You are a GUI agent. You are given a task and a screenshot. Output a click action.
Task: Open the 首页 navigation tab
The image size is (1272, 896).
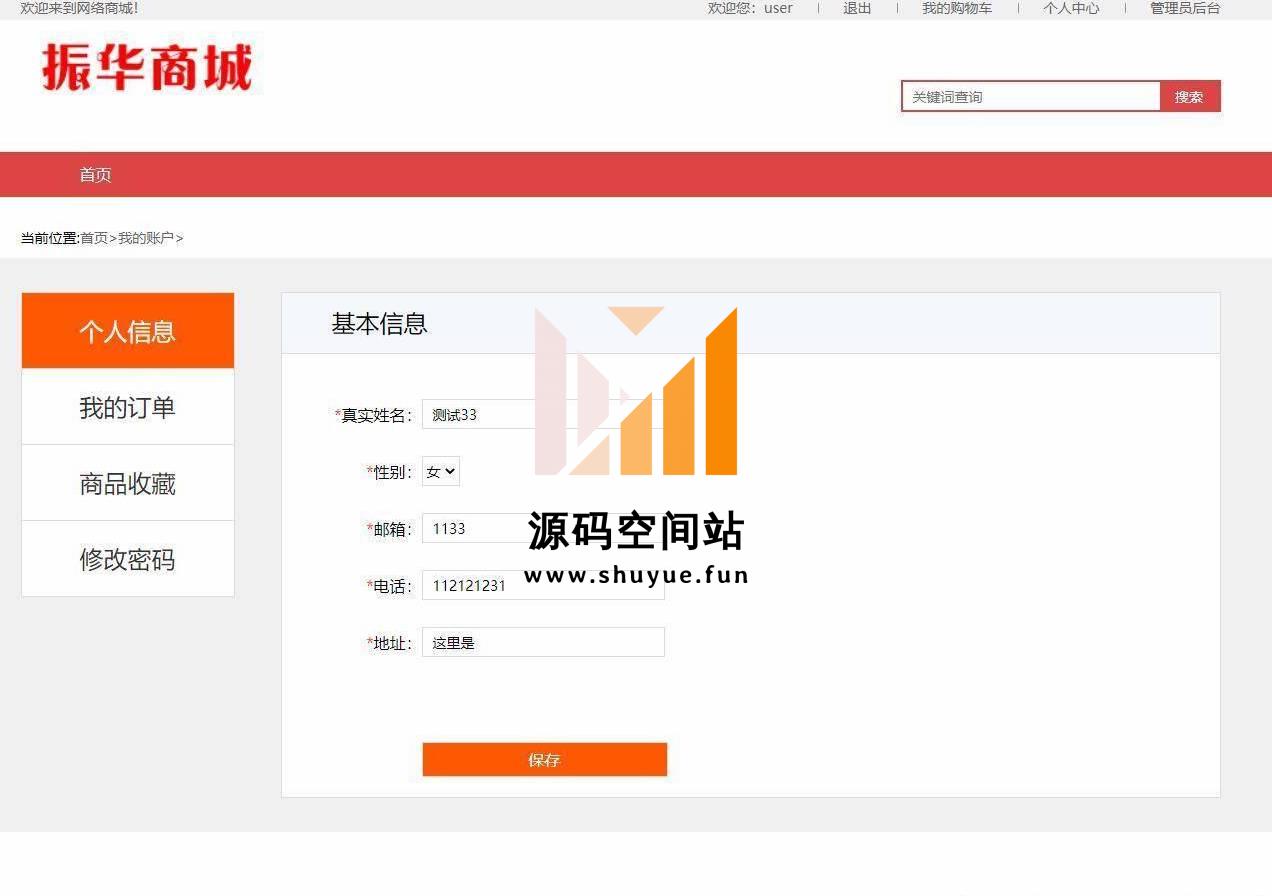click(96, 175)
